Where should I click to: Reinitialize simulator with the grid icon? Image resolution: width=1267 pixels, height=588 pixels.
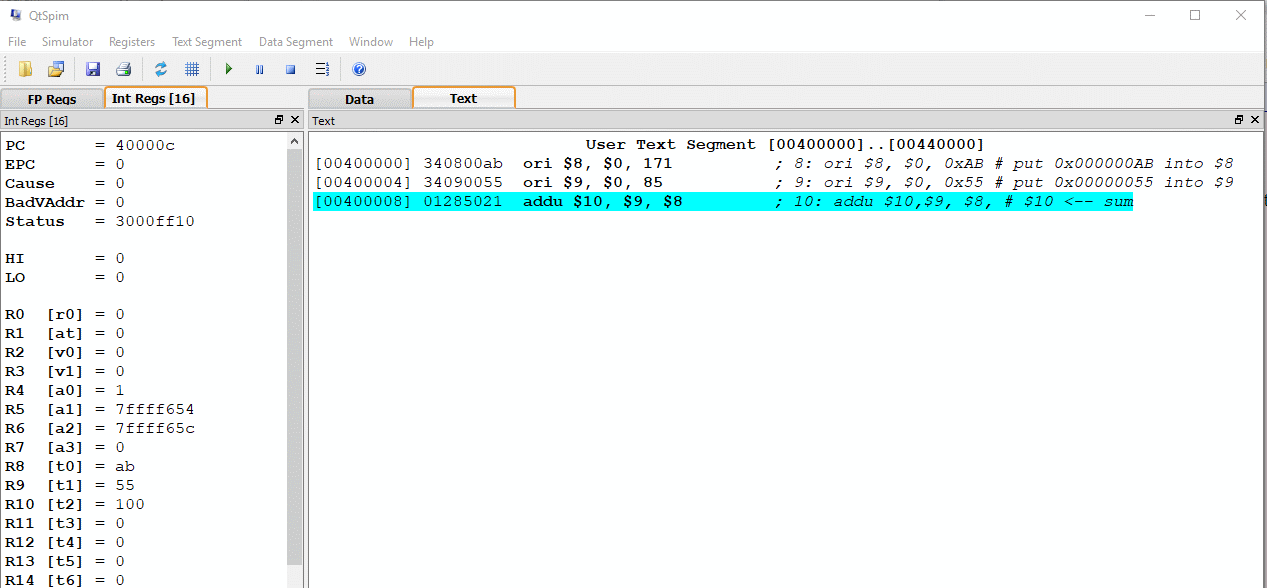192,69
